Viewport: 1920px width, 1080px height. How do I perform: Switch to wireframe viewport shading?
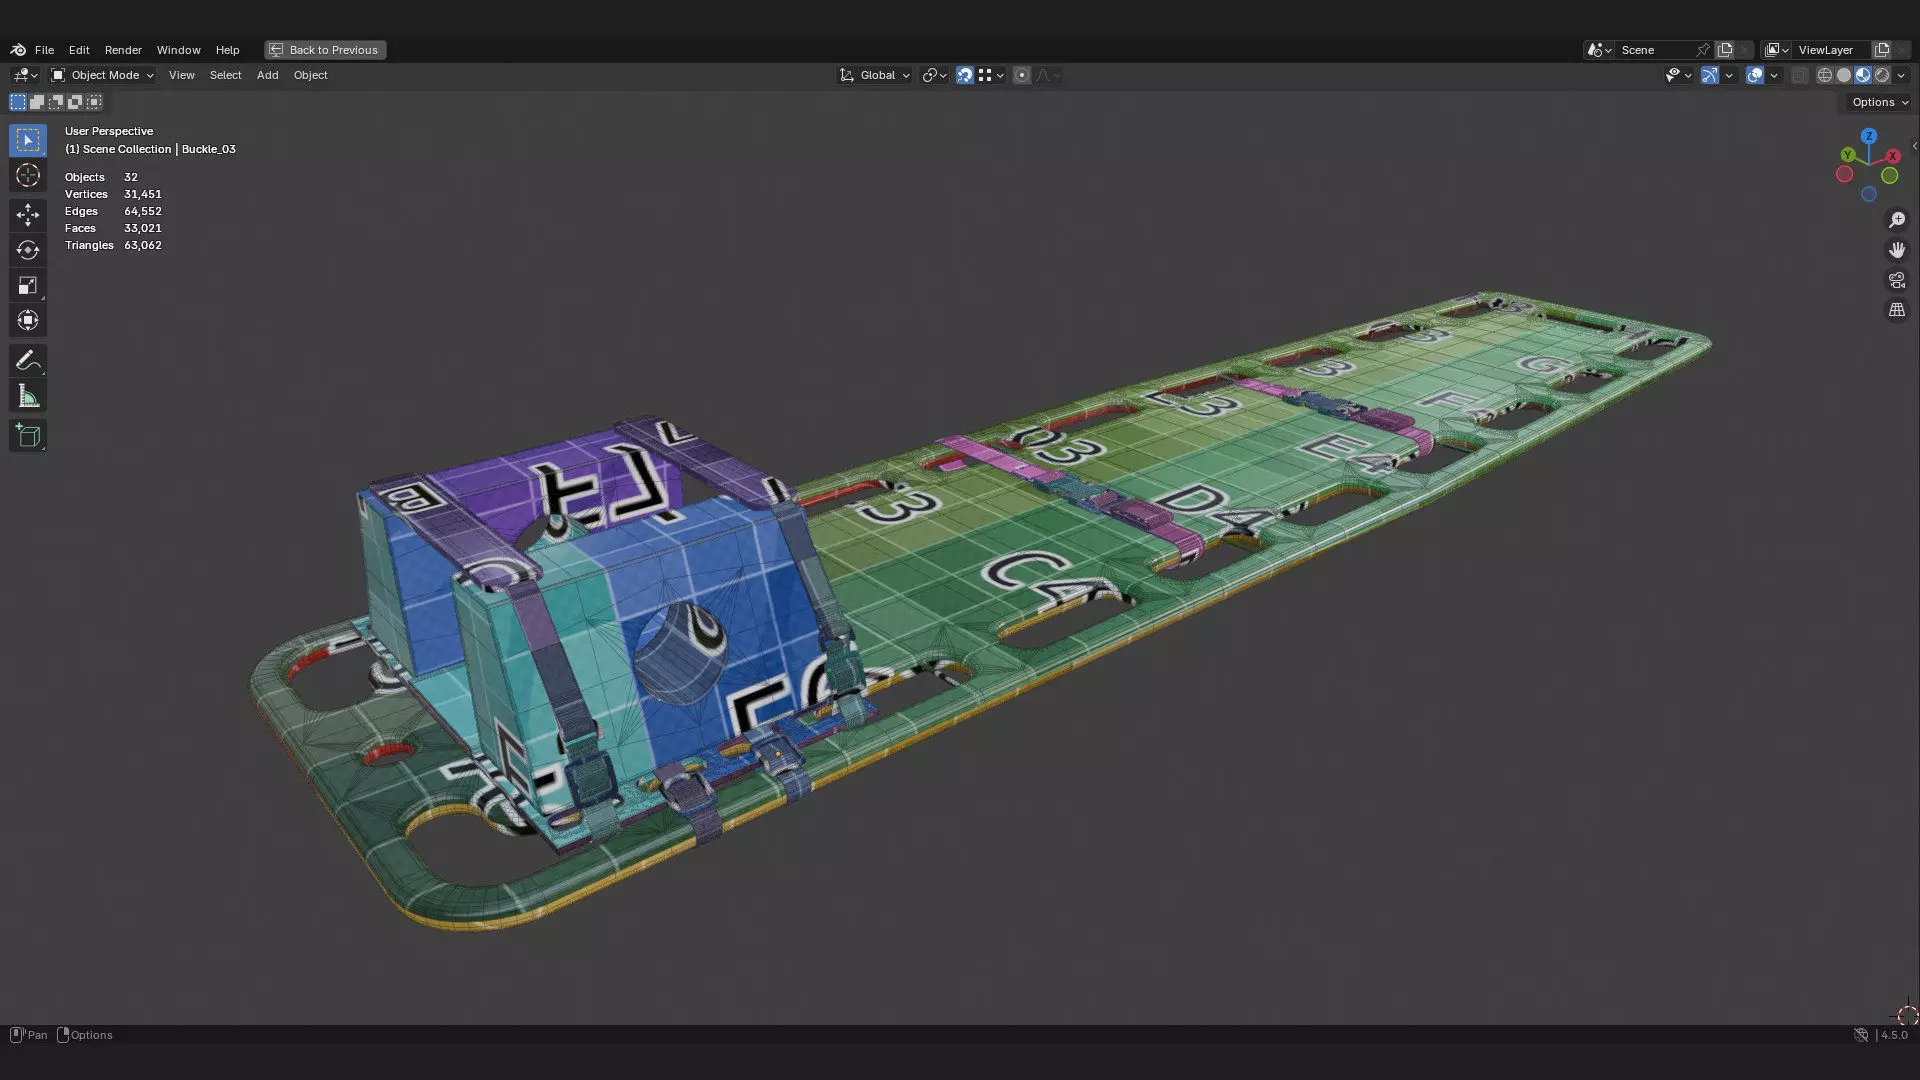click(x=1824, y=75)
